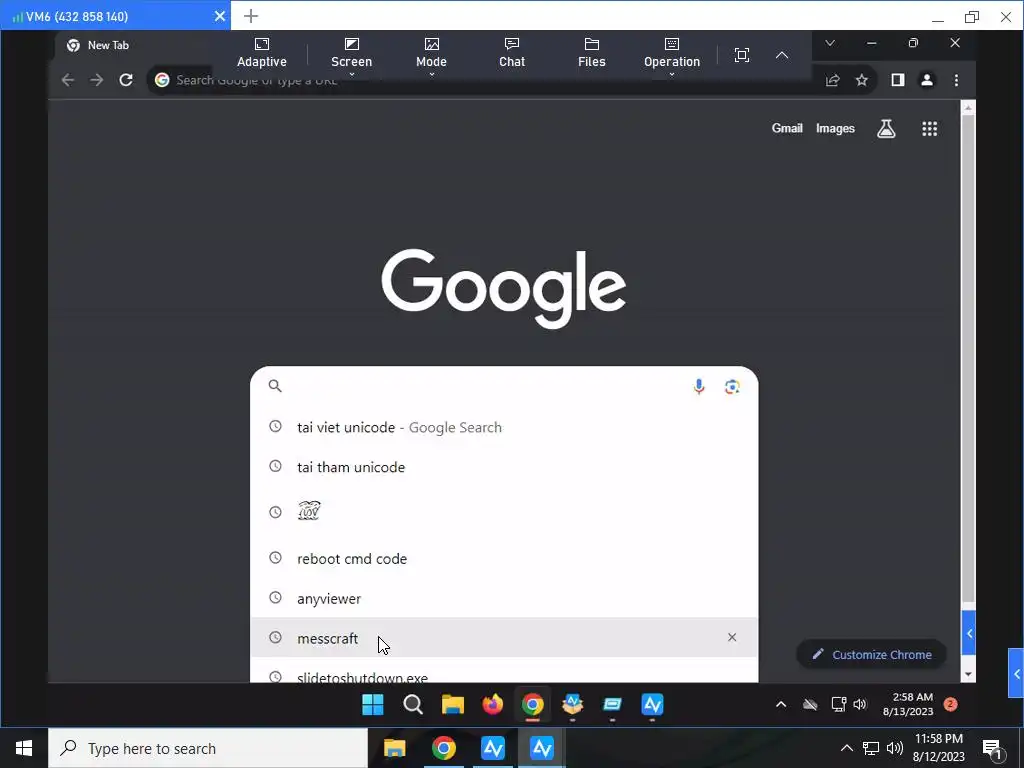This screenshot has width=1024, height=768.
Task: Click remote clock showing 2:58 AM
Action: click(908, 704)
